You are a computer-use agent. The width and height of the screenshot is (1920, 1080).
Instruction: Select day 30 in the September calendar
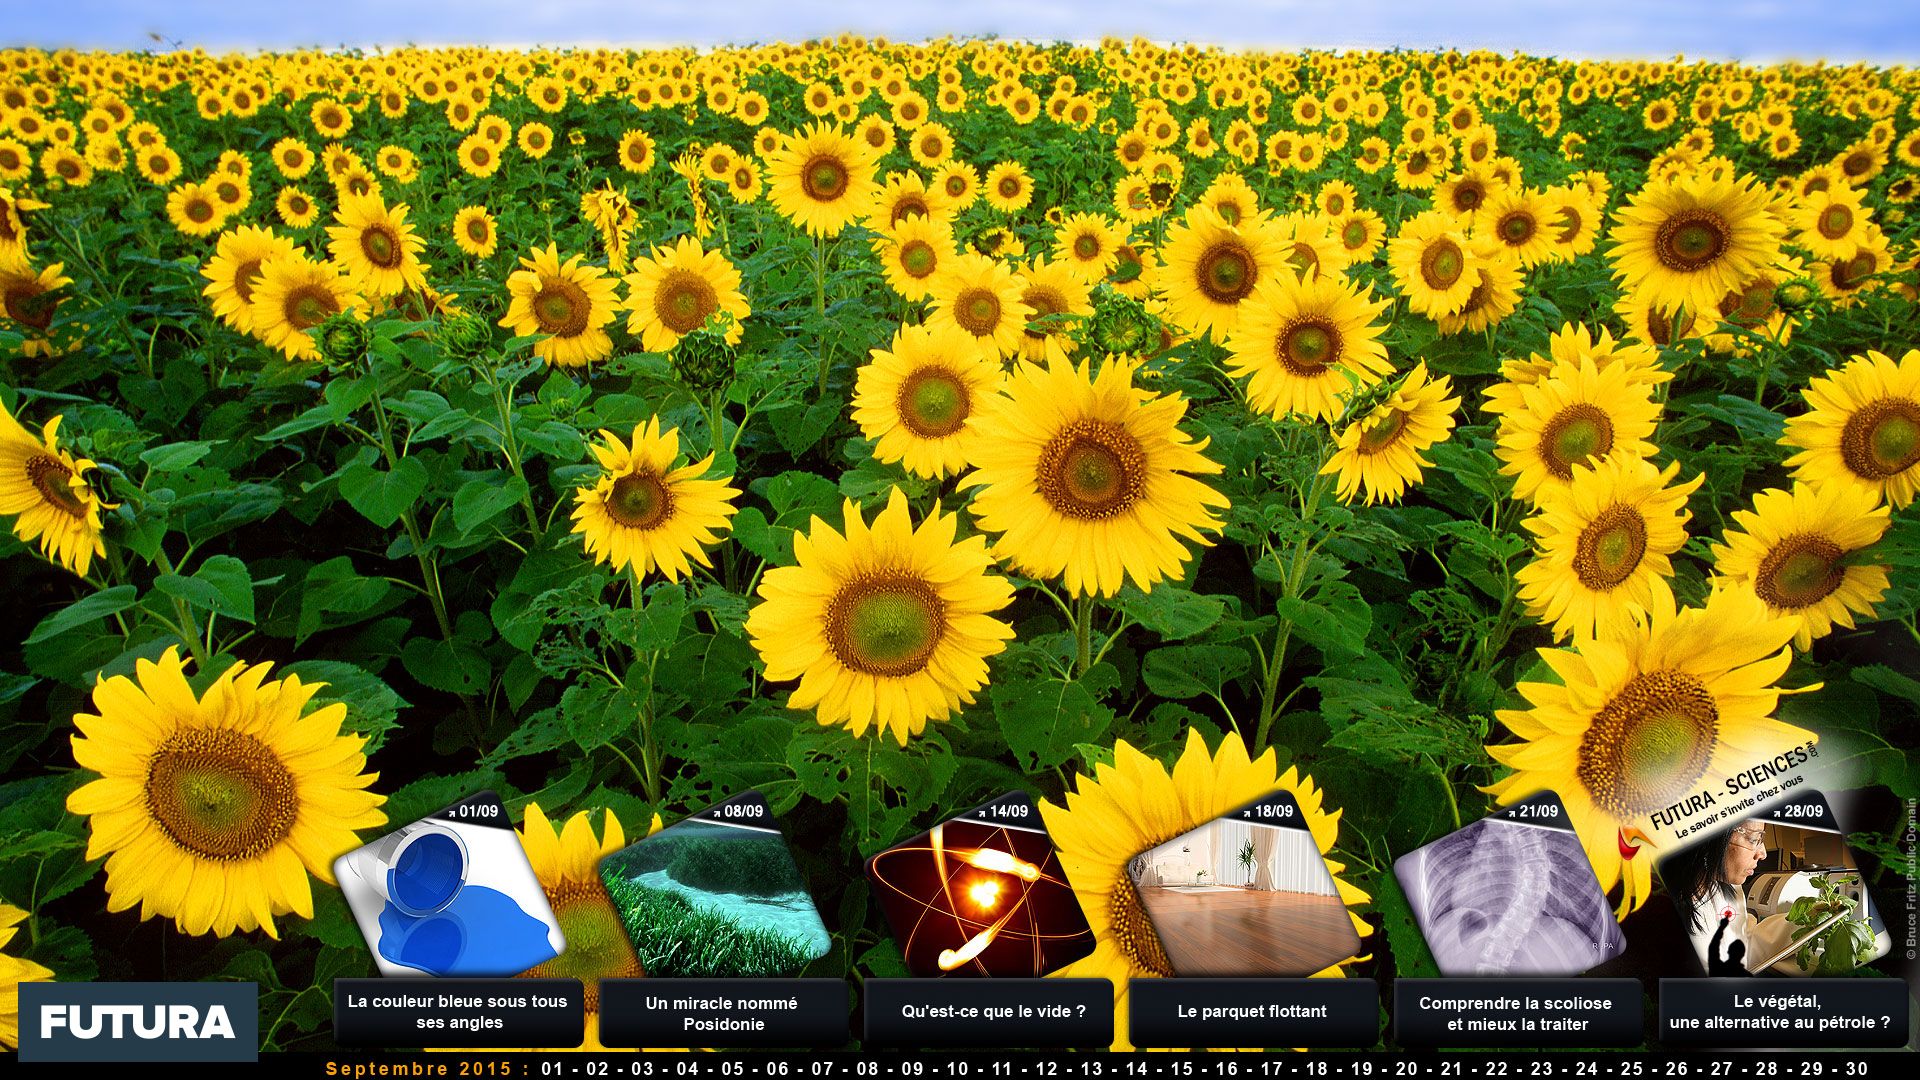(x=1857, y=1068)
